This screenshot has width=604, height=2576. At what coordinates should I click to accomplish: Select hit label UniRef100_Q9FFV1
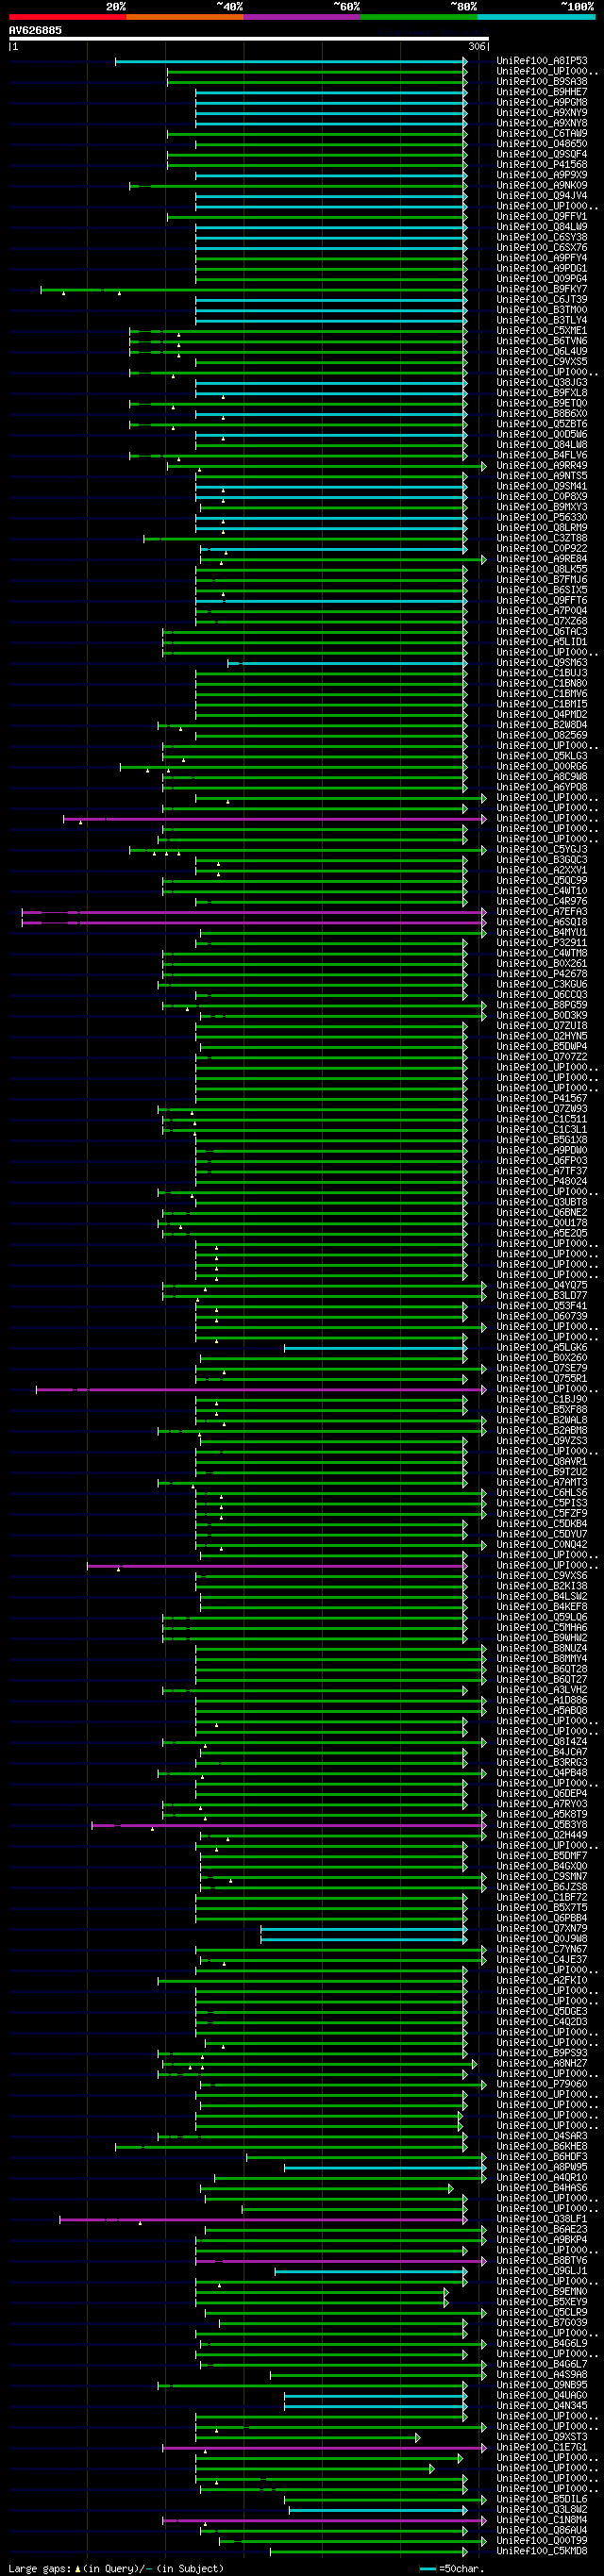click(542, 216)
